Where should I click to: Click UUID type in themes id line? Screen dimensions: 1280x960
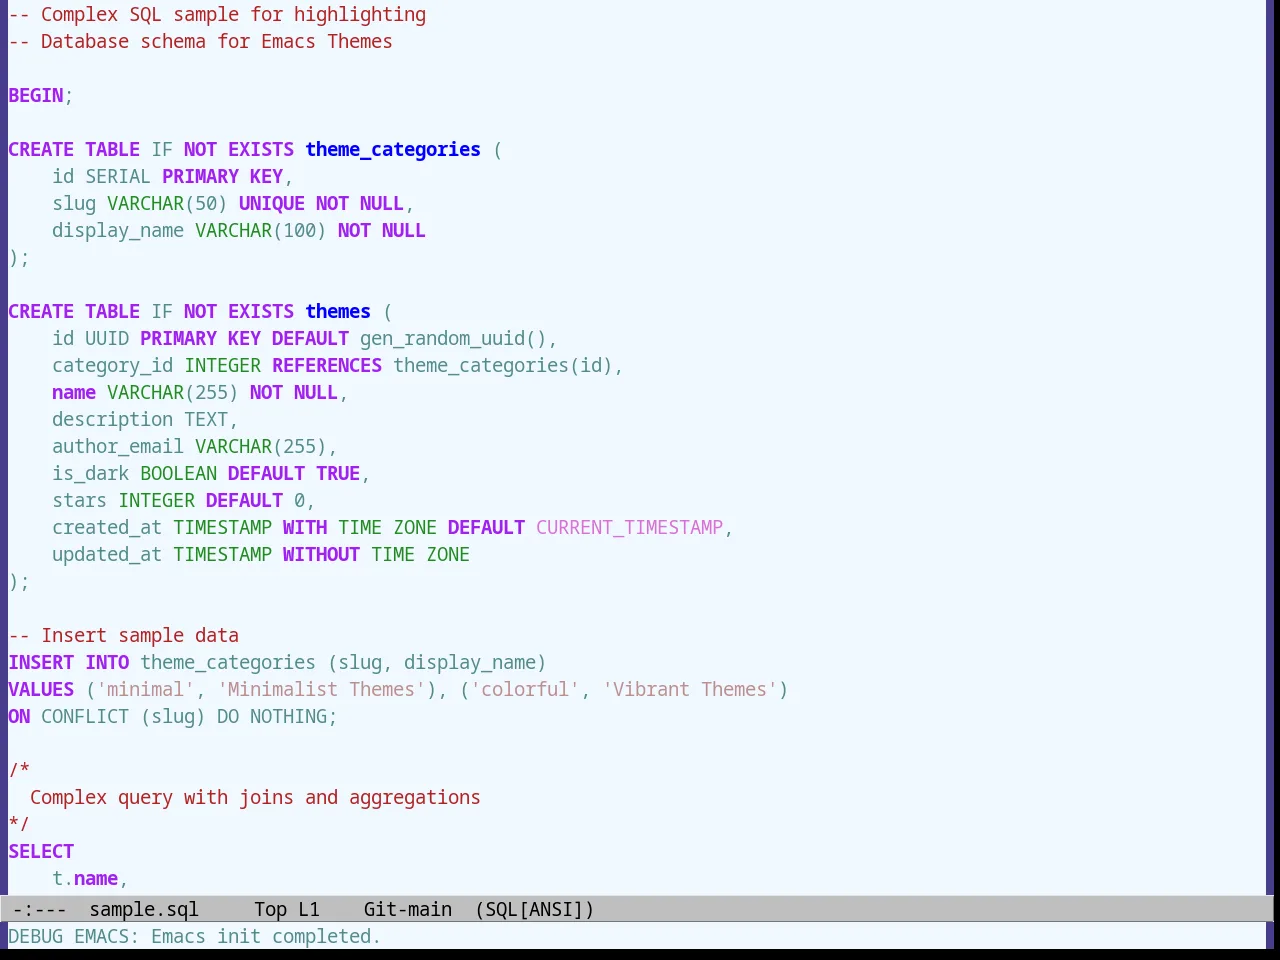coord(107,338)
